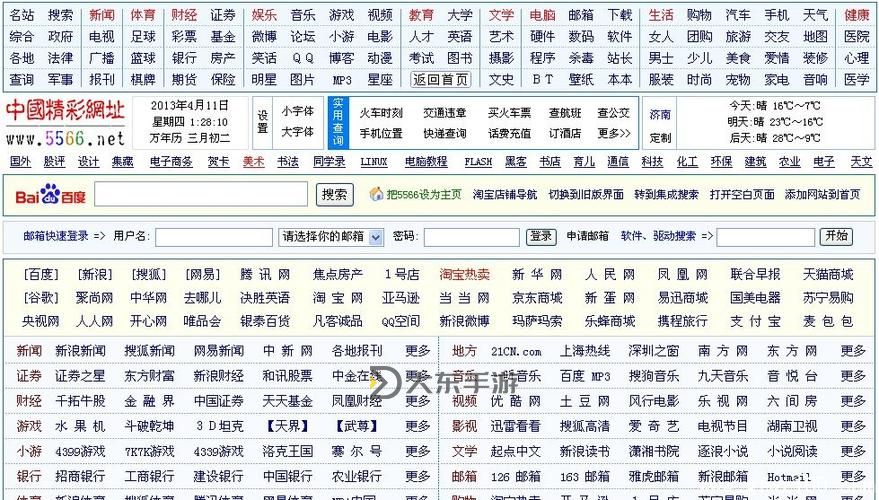Image resolution: width=879 pixels, height=500 pixels.
Task: Click 把5566设为主页 link
Action: (x=424, y=195)
